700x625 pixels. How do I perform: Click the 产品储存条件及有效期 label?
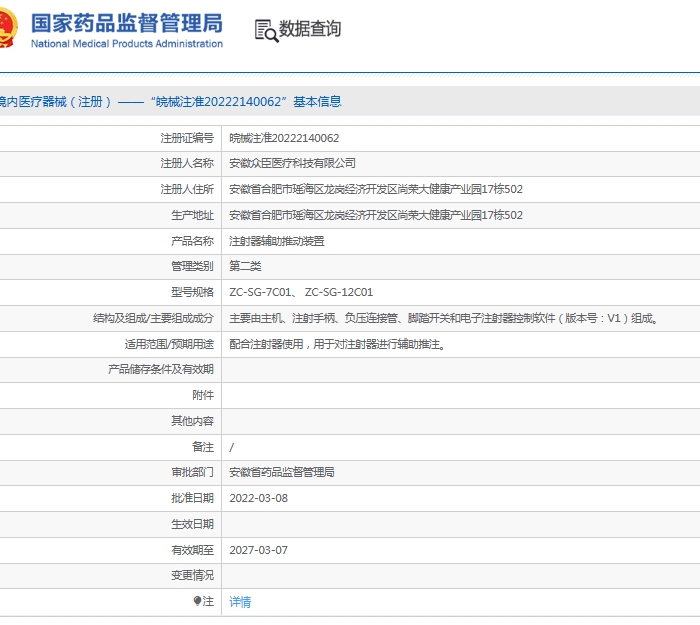[161, 370]
